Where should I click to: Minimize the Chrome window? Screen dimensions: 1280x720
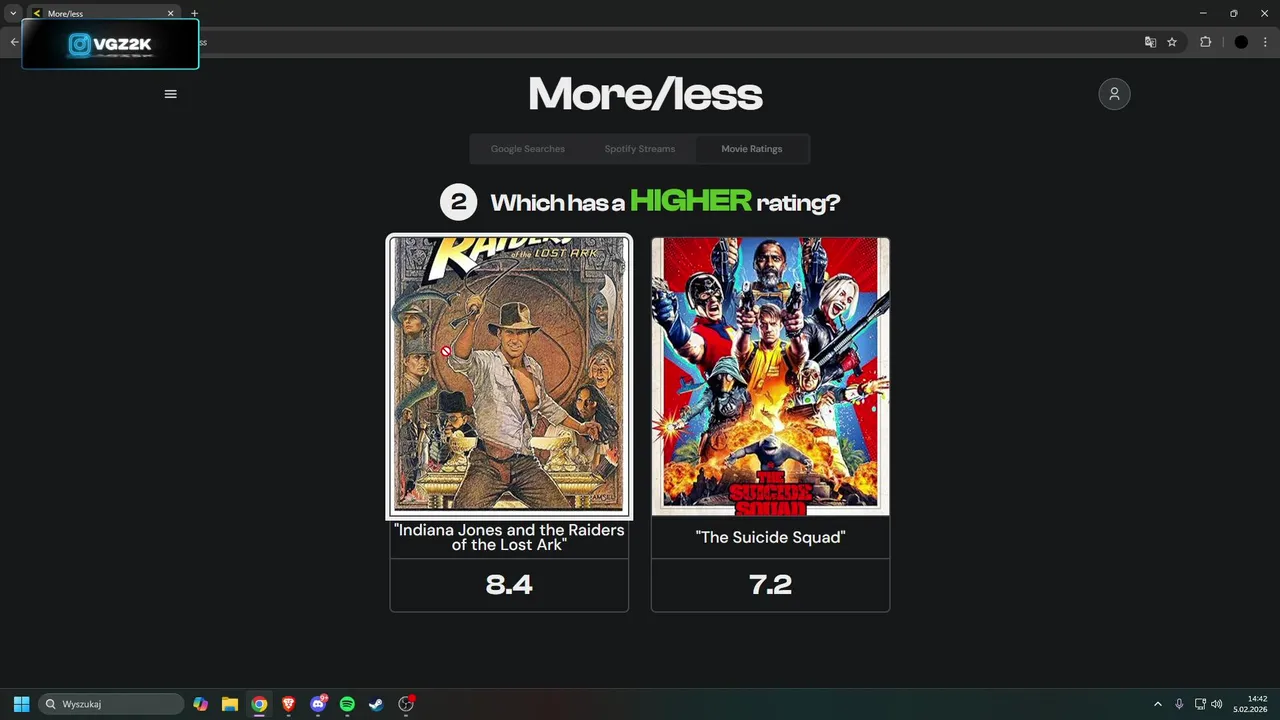[1203, 13]
